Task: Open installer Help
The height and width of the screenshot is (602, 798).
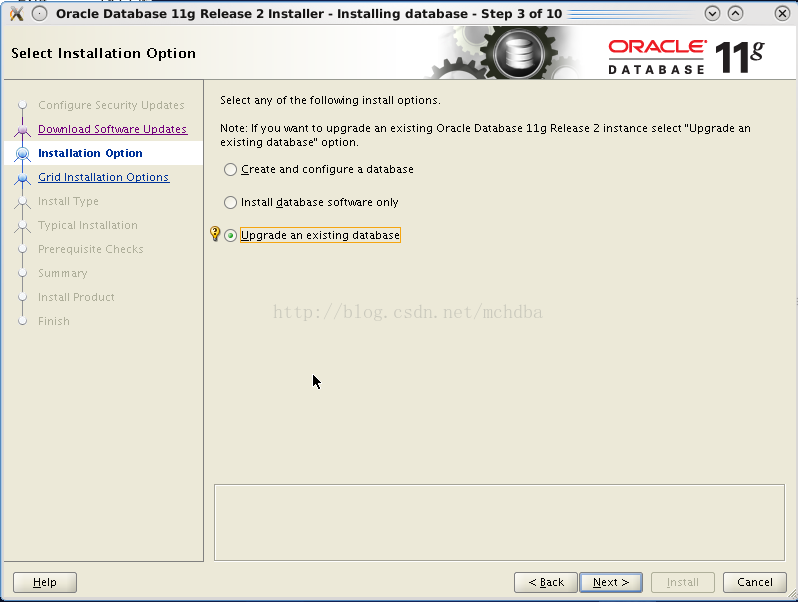Action: click(x=45, y=582)
